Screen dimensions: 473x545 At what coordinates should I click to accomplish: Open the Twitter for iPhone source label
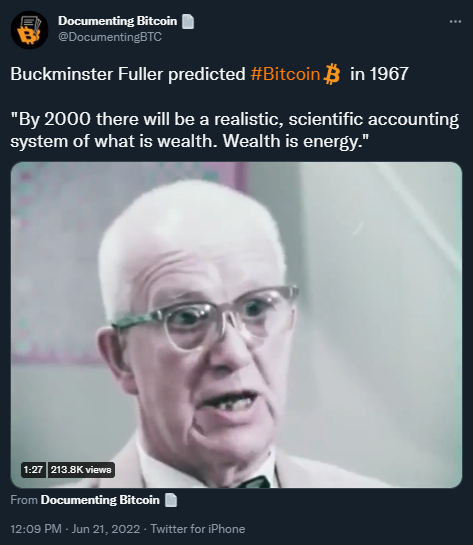pos(198,529)
